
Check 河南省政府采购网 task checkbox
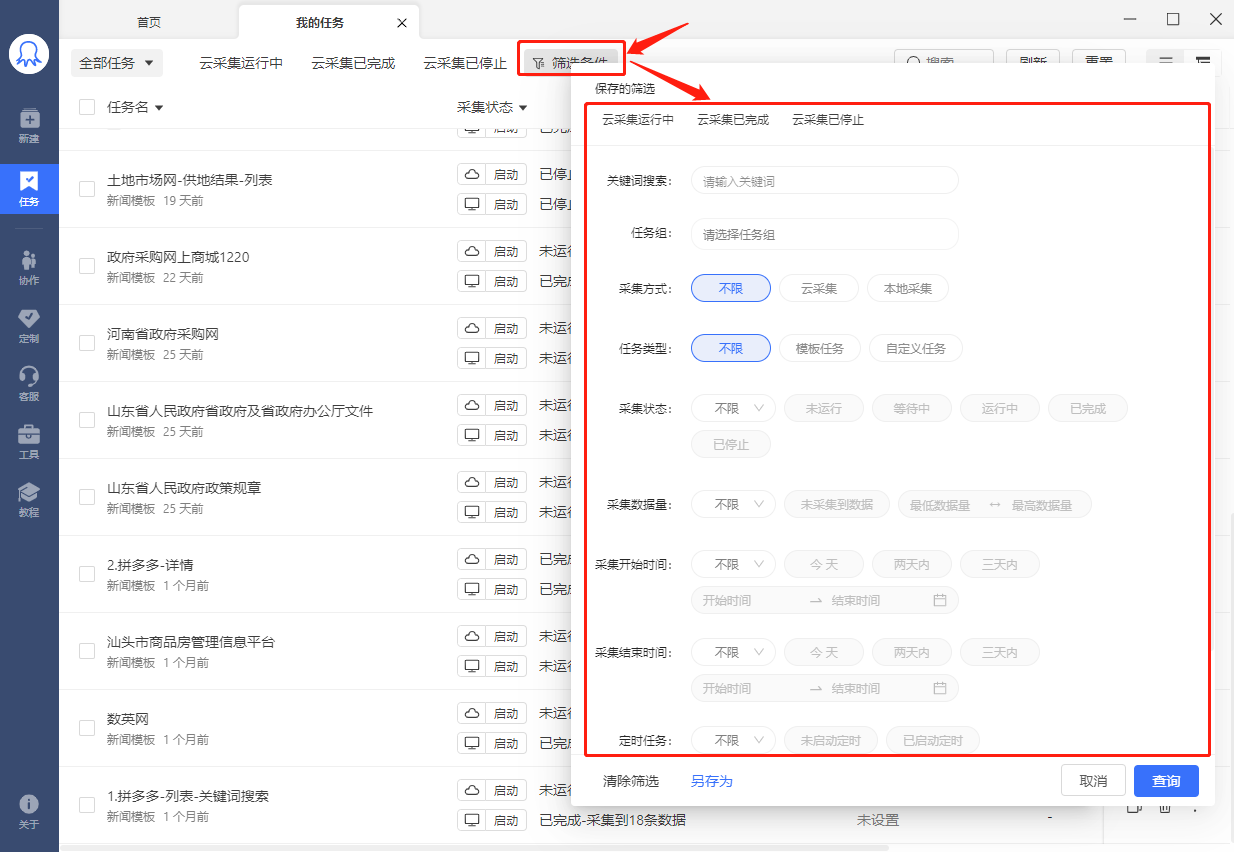tap(87, 342)
